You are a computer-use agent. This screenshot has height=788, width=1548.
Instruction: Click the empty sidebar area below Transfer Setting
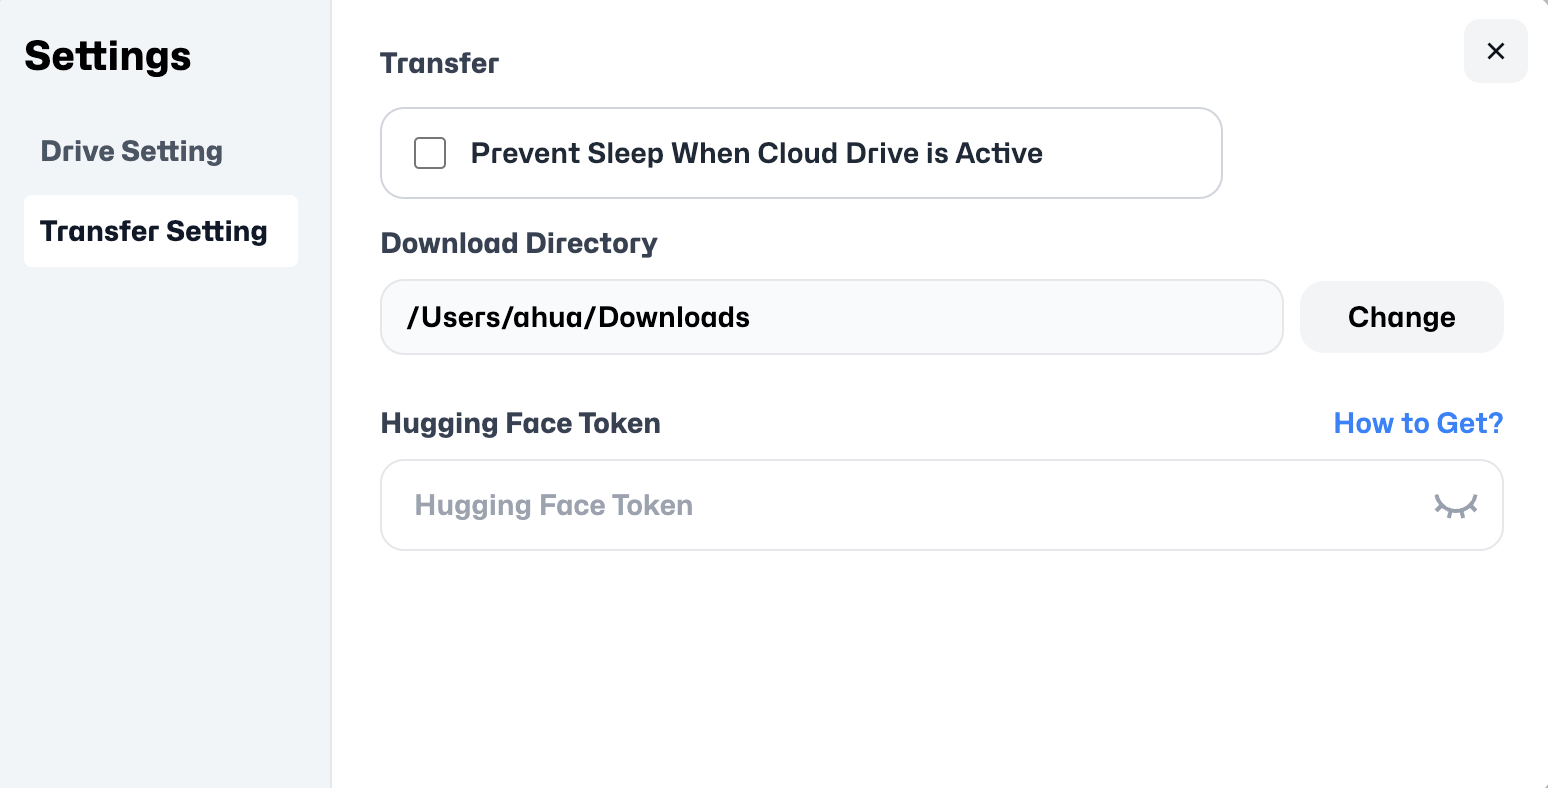165,500
